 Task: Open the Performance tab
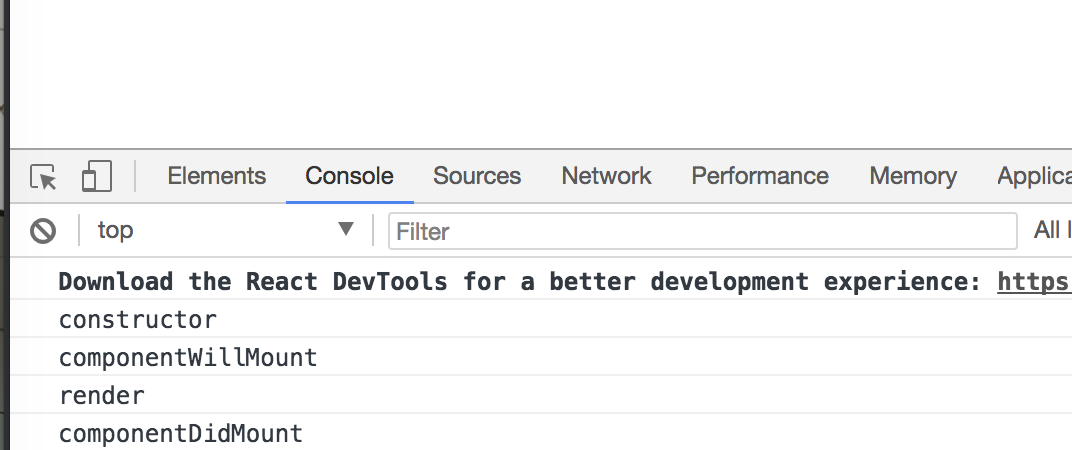click(759, 177)
